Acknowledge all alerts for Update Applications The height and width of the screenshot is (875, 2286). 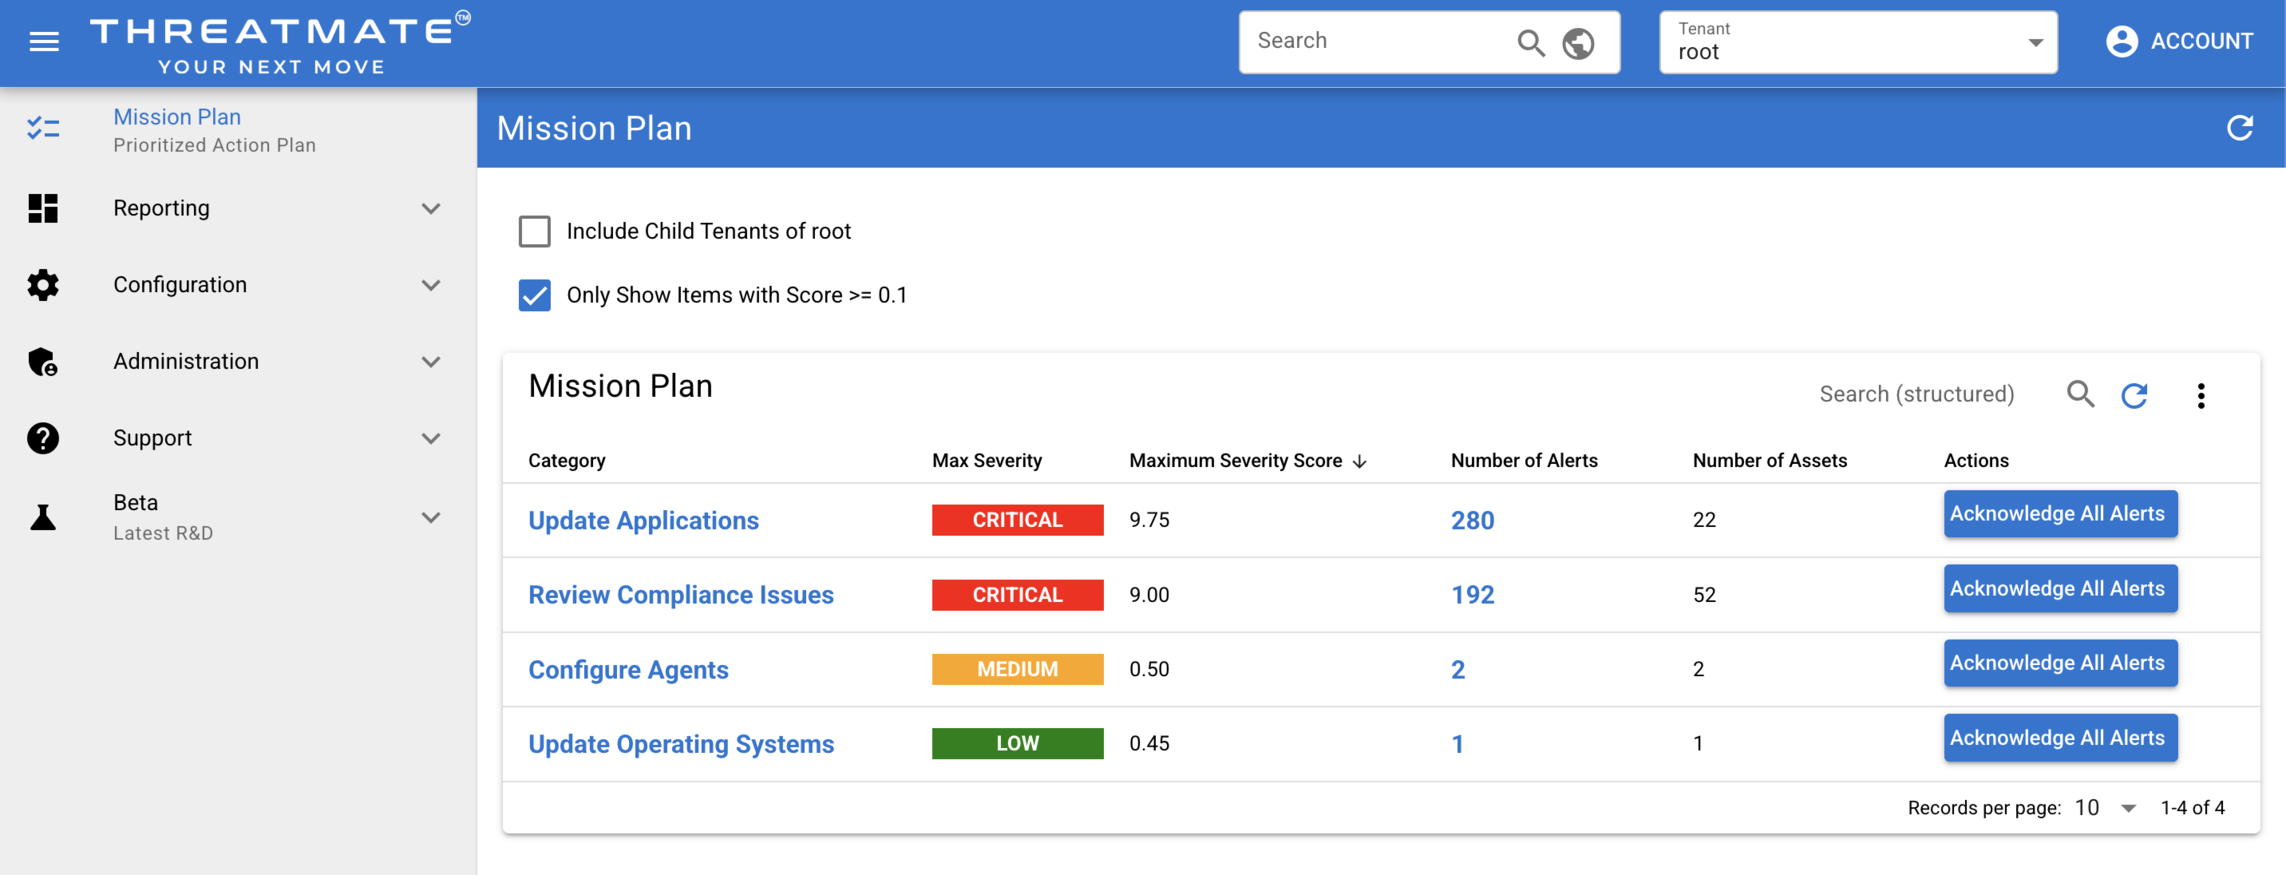(x=2059, y=514)
